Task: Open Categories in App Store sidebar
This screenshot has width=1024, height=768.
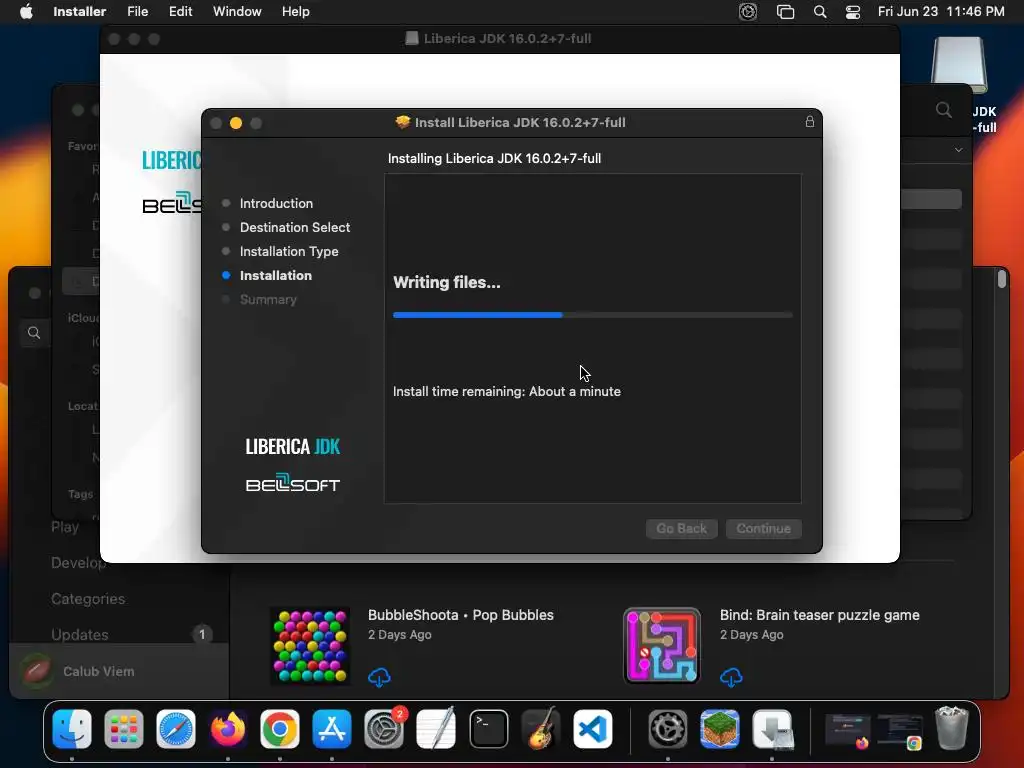Action: click(x=88, y=599)
